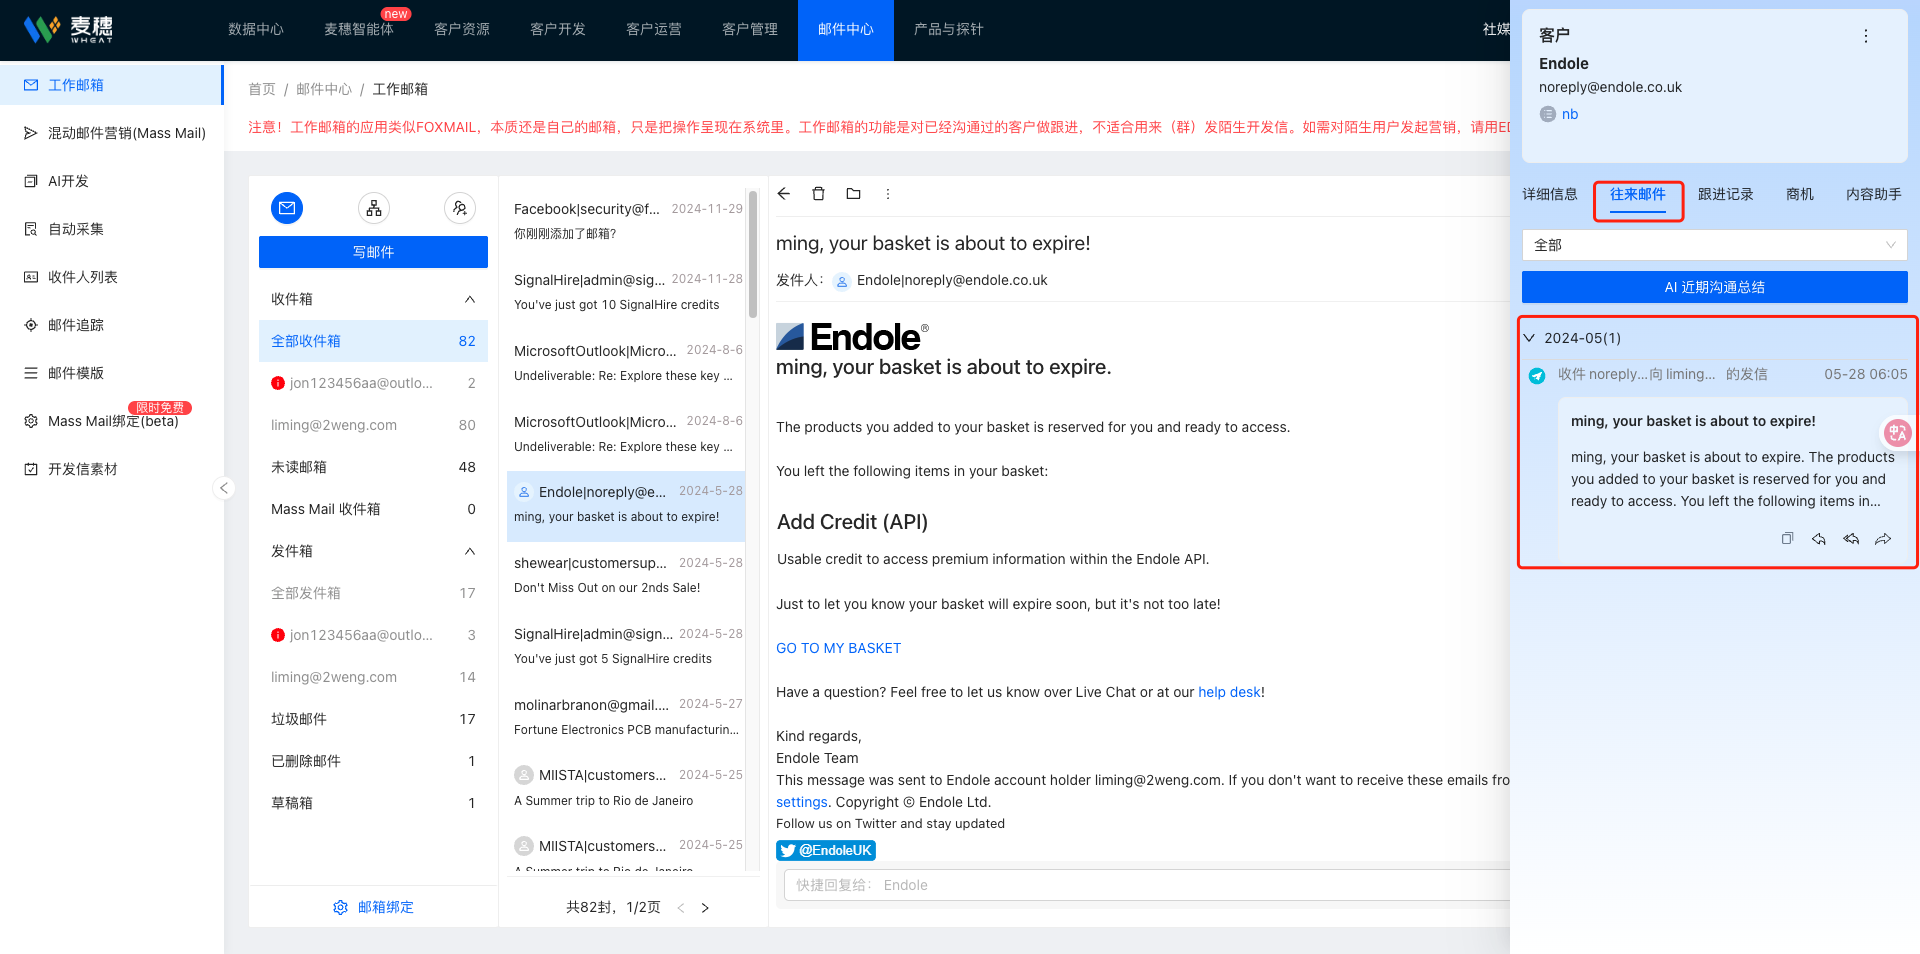Open 开发信素材 in the sidebar
Viewport: 1920px width, 954px height.
click(111, 469)
